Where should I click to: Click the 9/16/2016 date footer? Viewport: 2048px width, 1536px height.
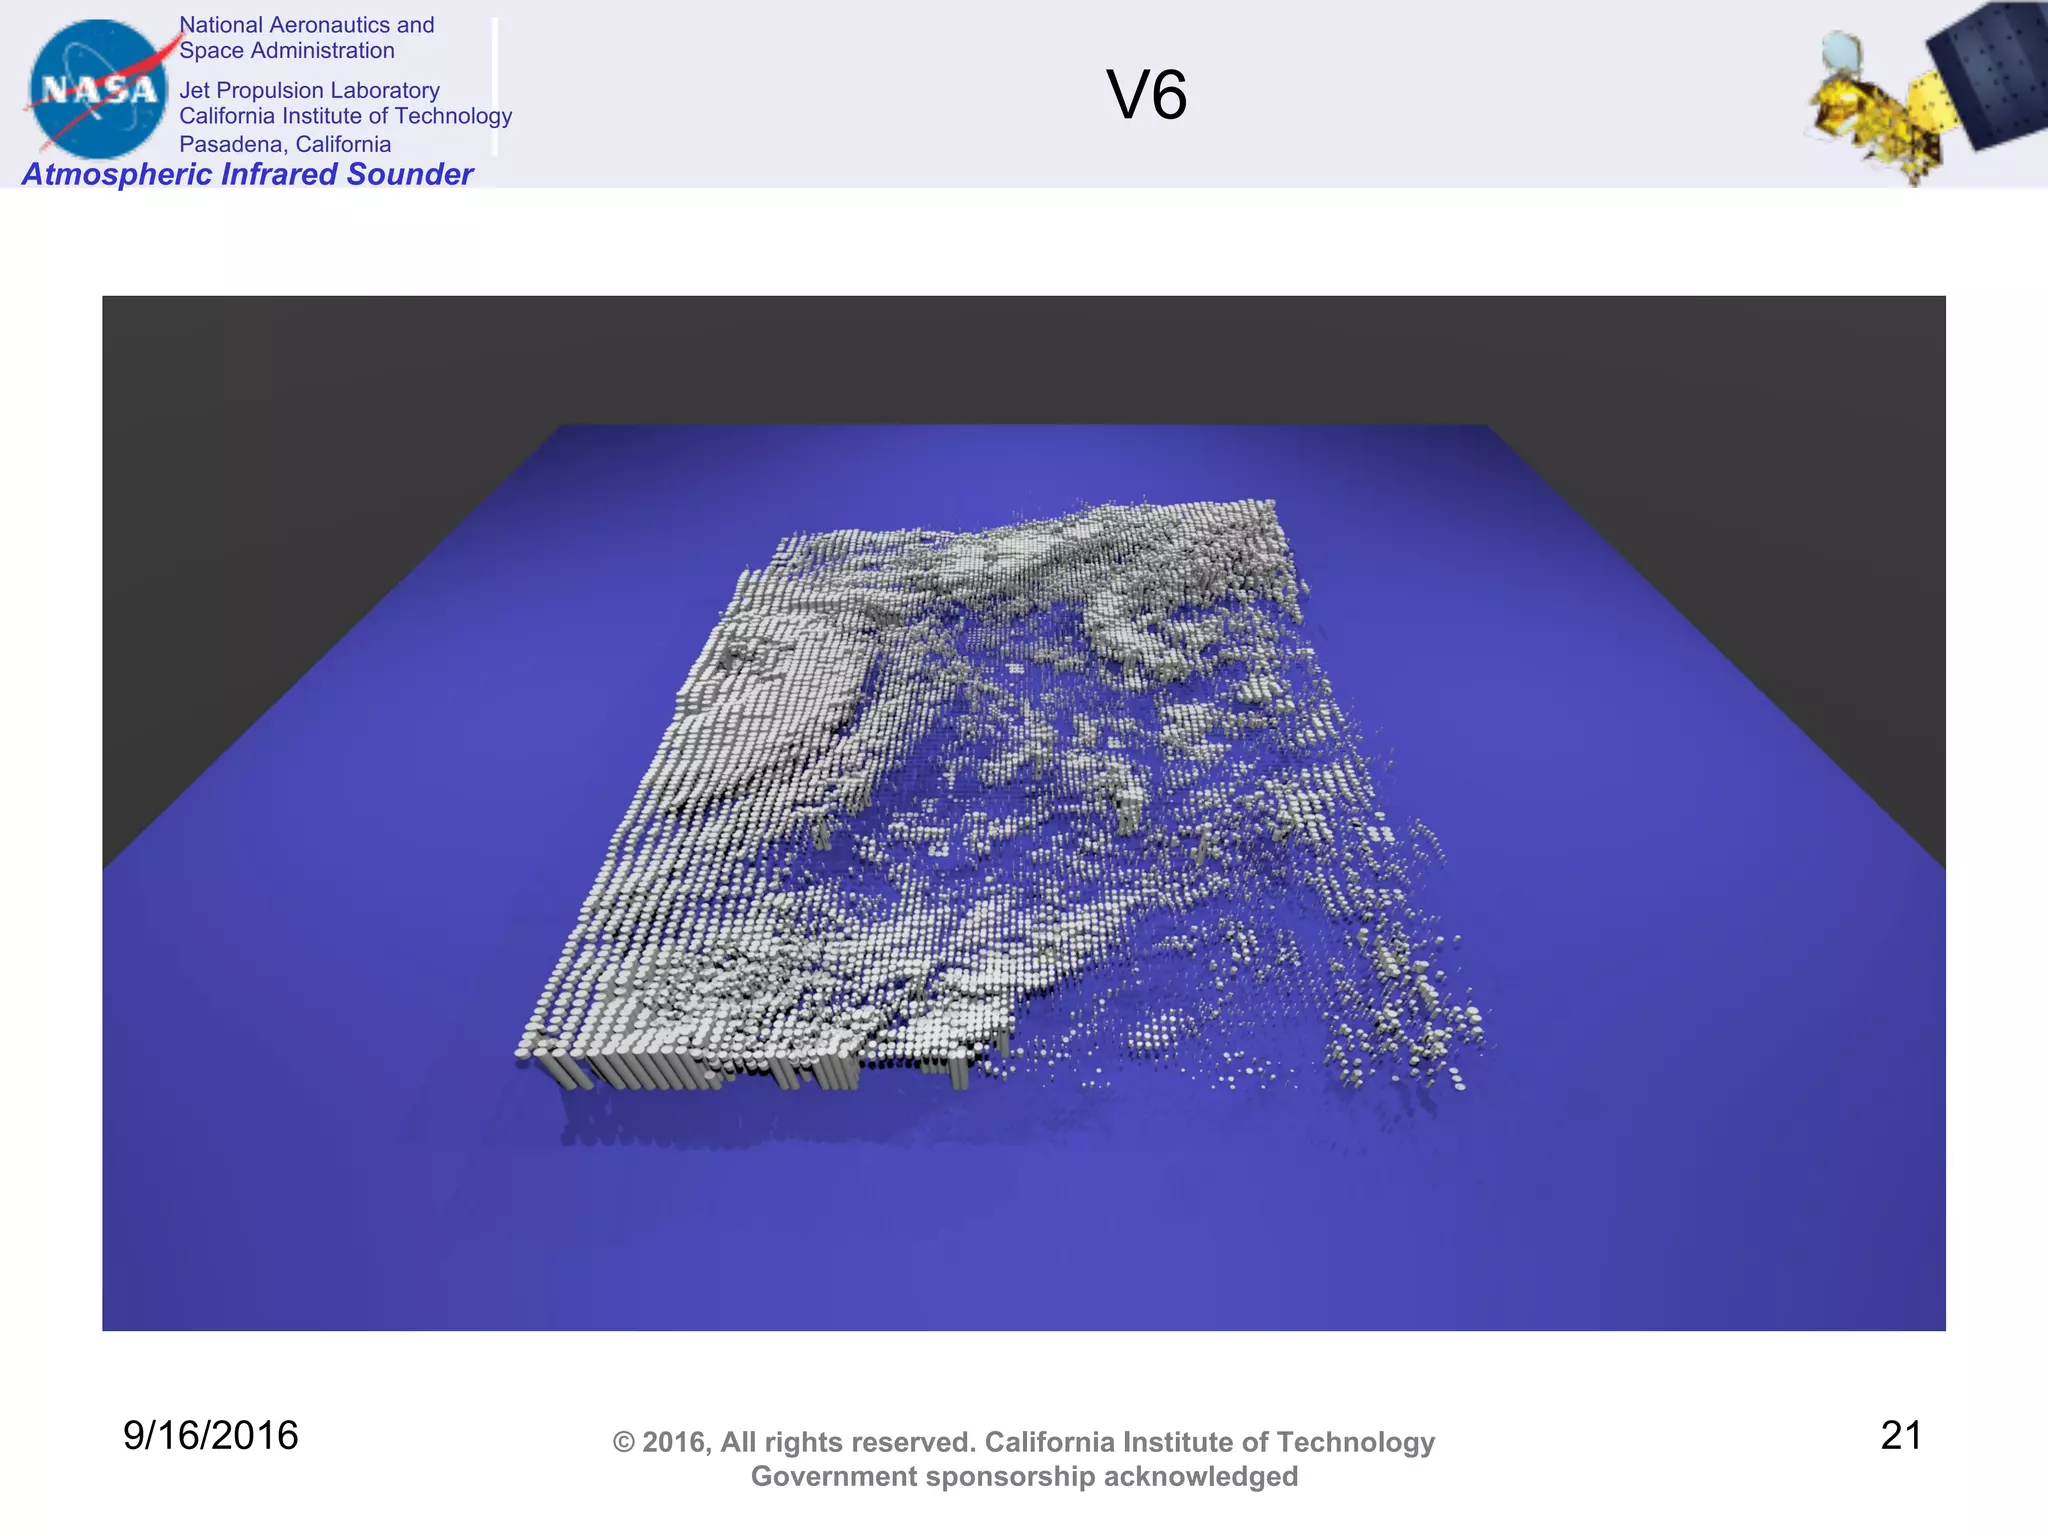211,1435
